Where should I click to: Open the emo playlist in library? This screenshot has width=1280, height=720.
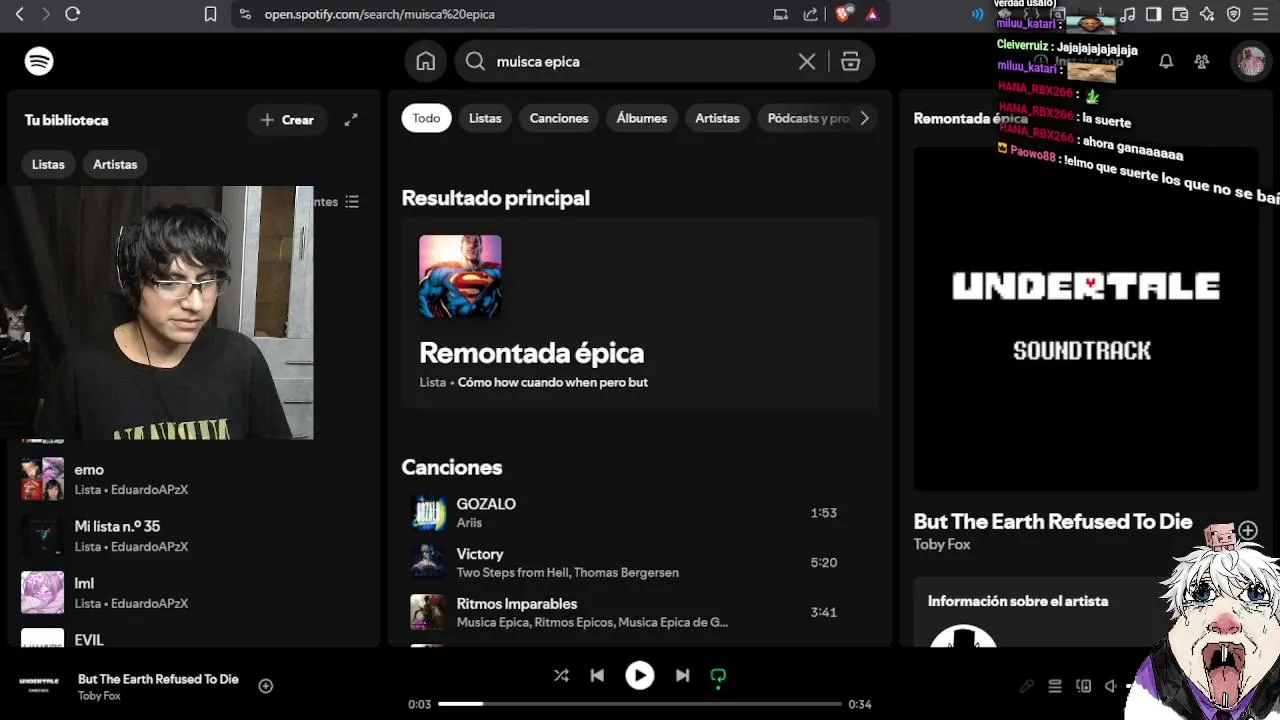coord(194,479)
